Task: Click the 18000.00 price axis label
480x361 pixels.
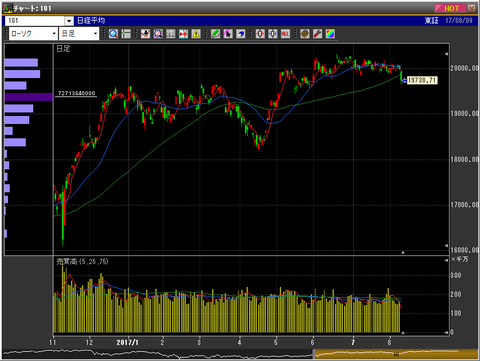Action: pos(465,159)
